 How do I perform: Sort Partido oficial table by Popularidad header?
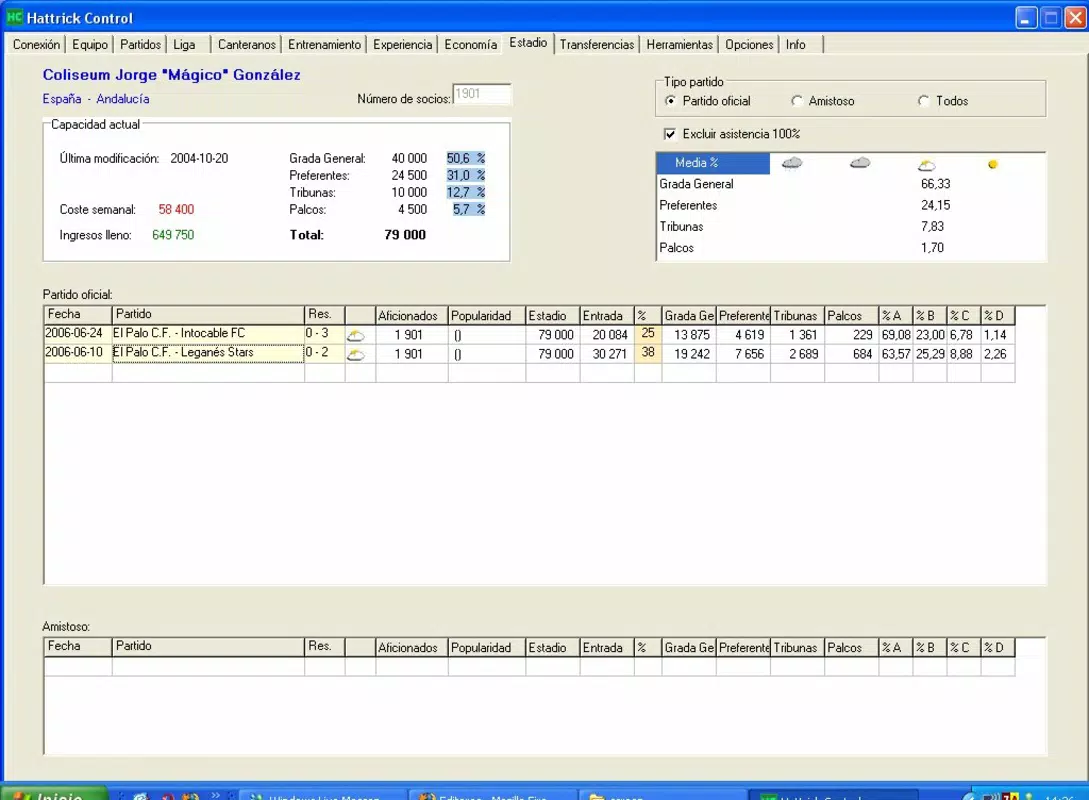[487, 316]
